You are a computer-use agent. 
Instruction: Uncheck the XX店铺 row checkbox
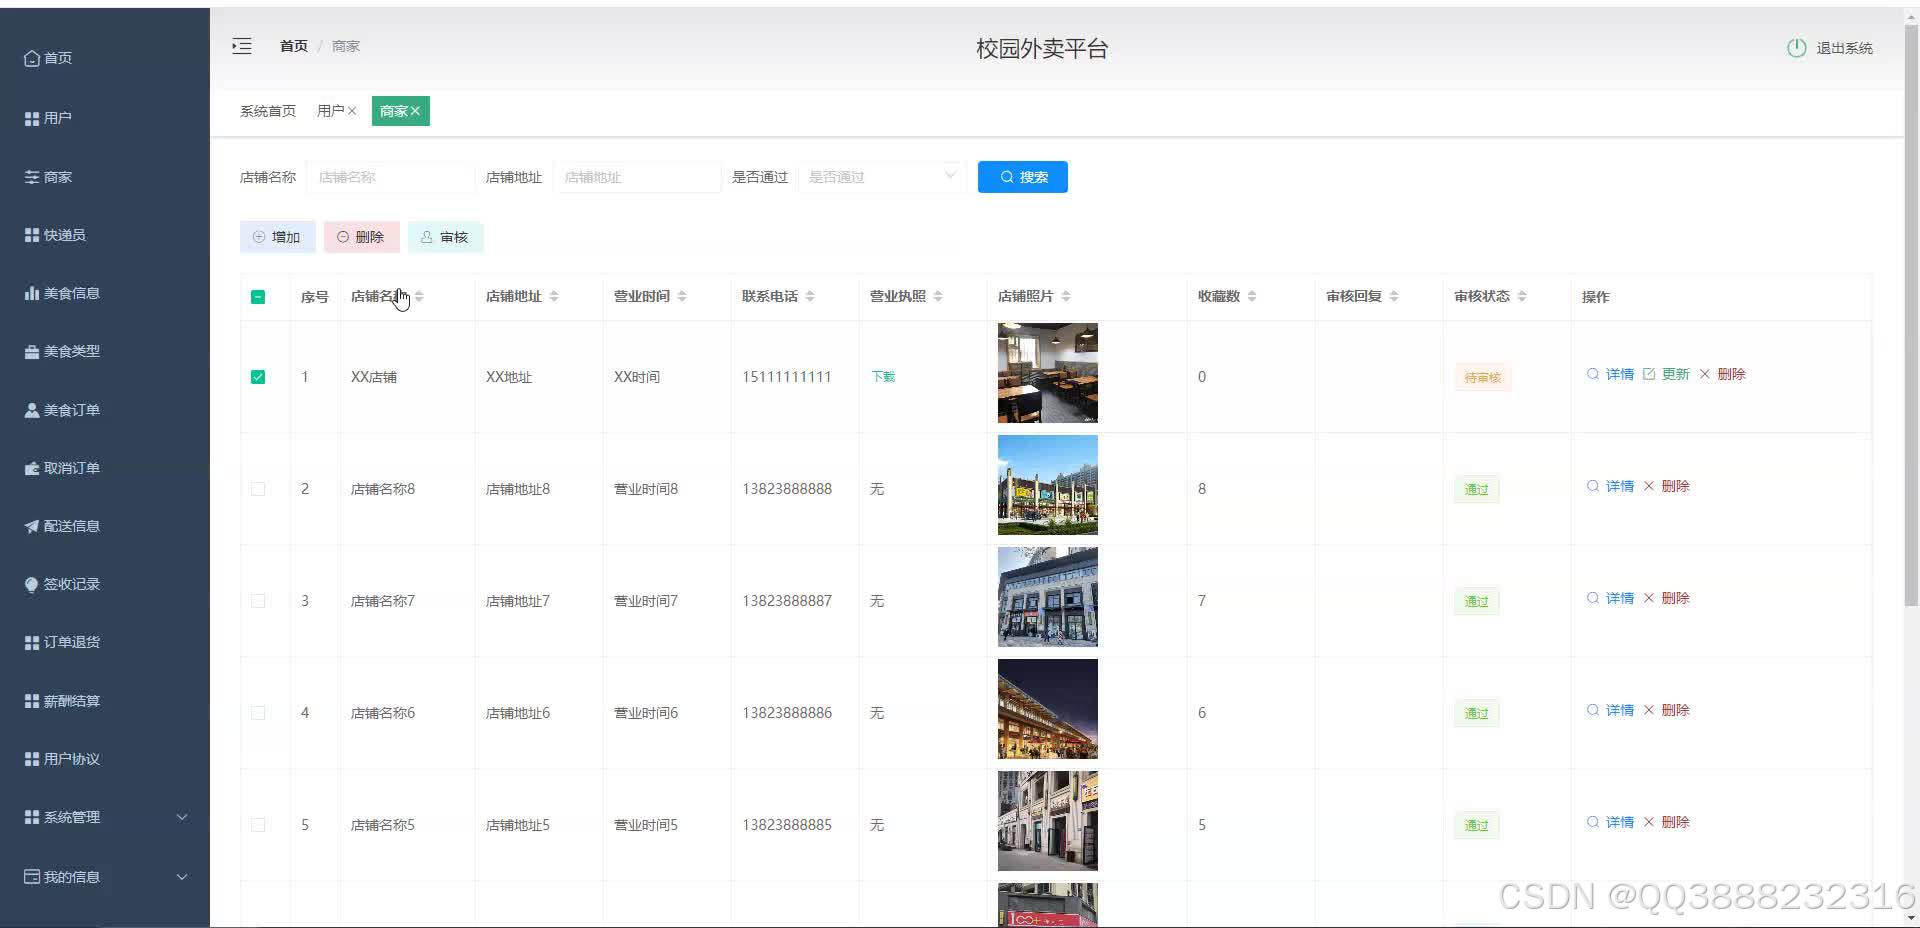click(258, 377)
